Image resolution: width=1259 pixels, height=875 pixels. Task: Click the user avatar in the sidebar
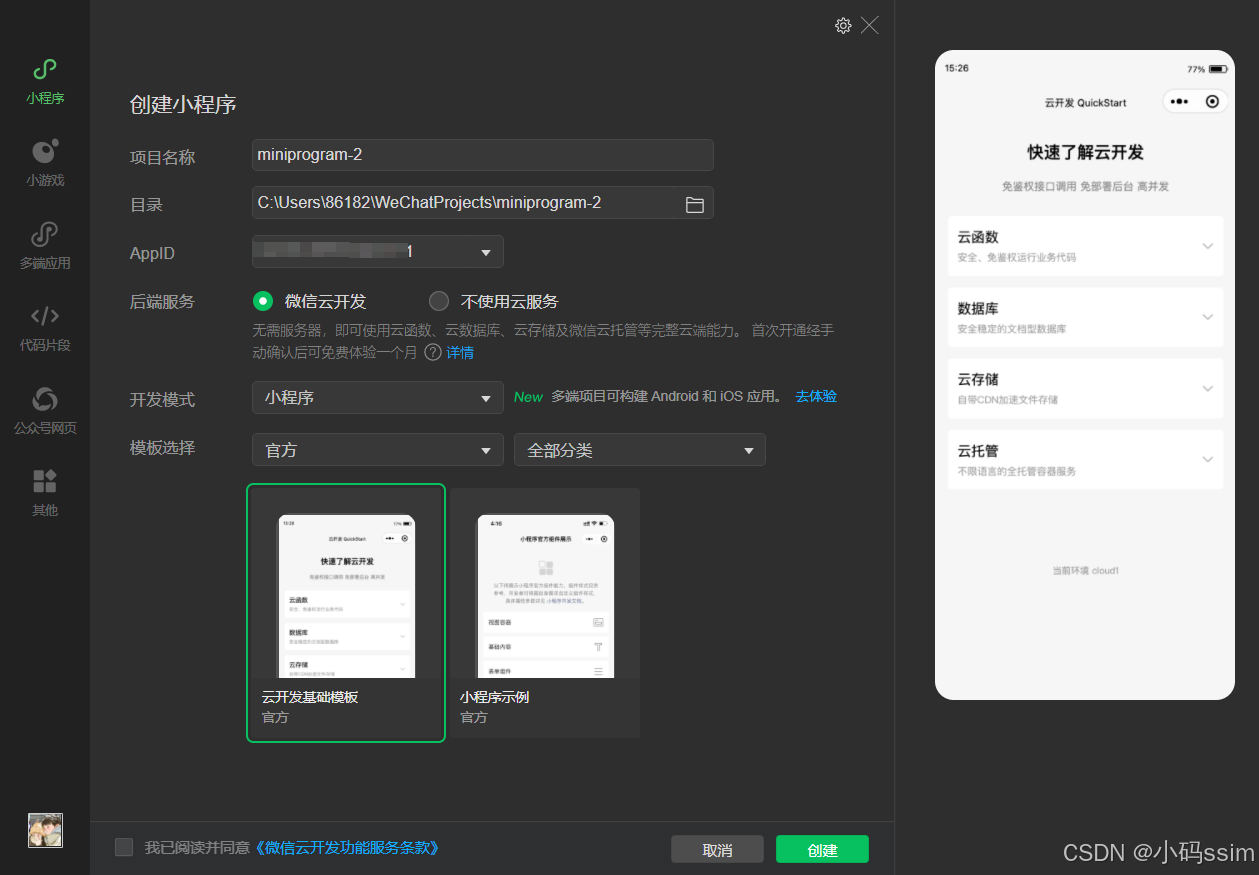coord(45,830)
